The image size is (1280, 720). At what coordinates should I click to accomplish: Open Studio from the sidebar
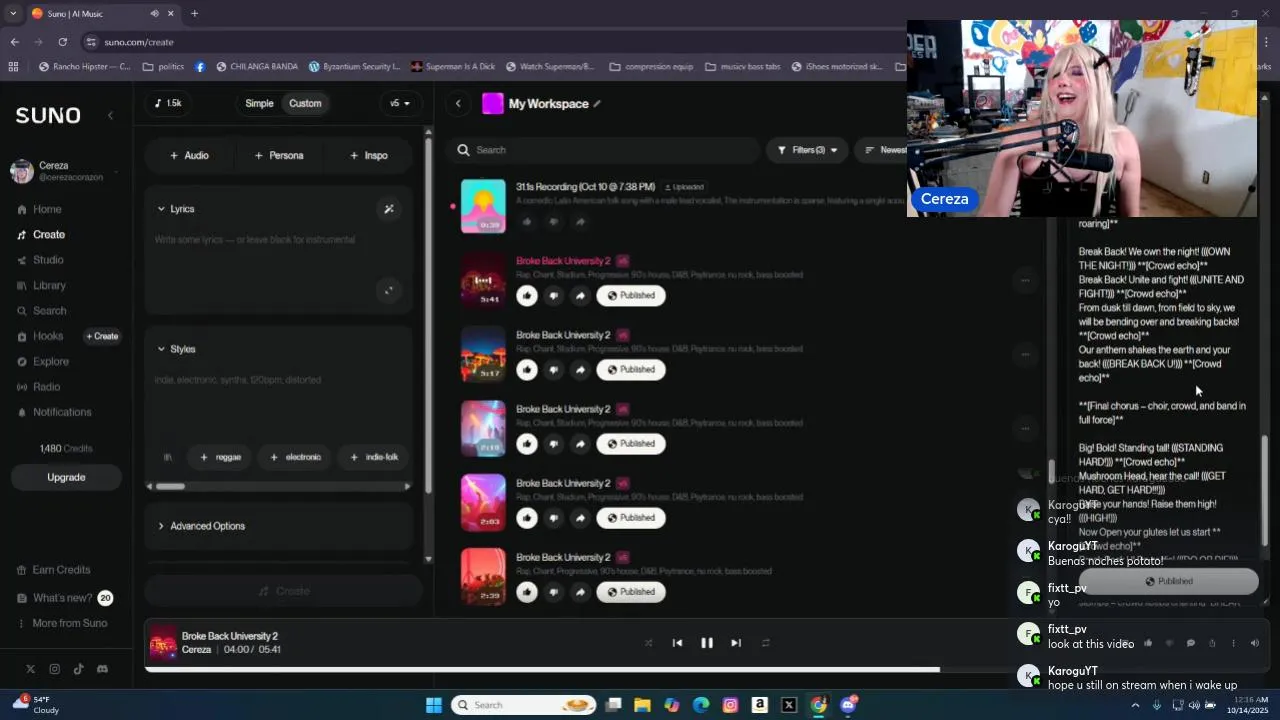coord(40,260)
